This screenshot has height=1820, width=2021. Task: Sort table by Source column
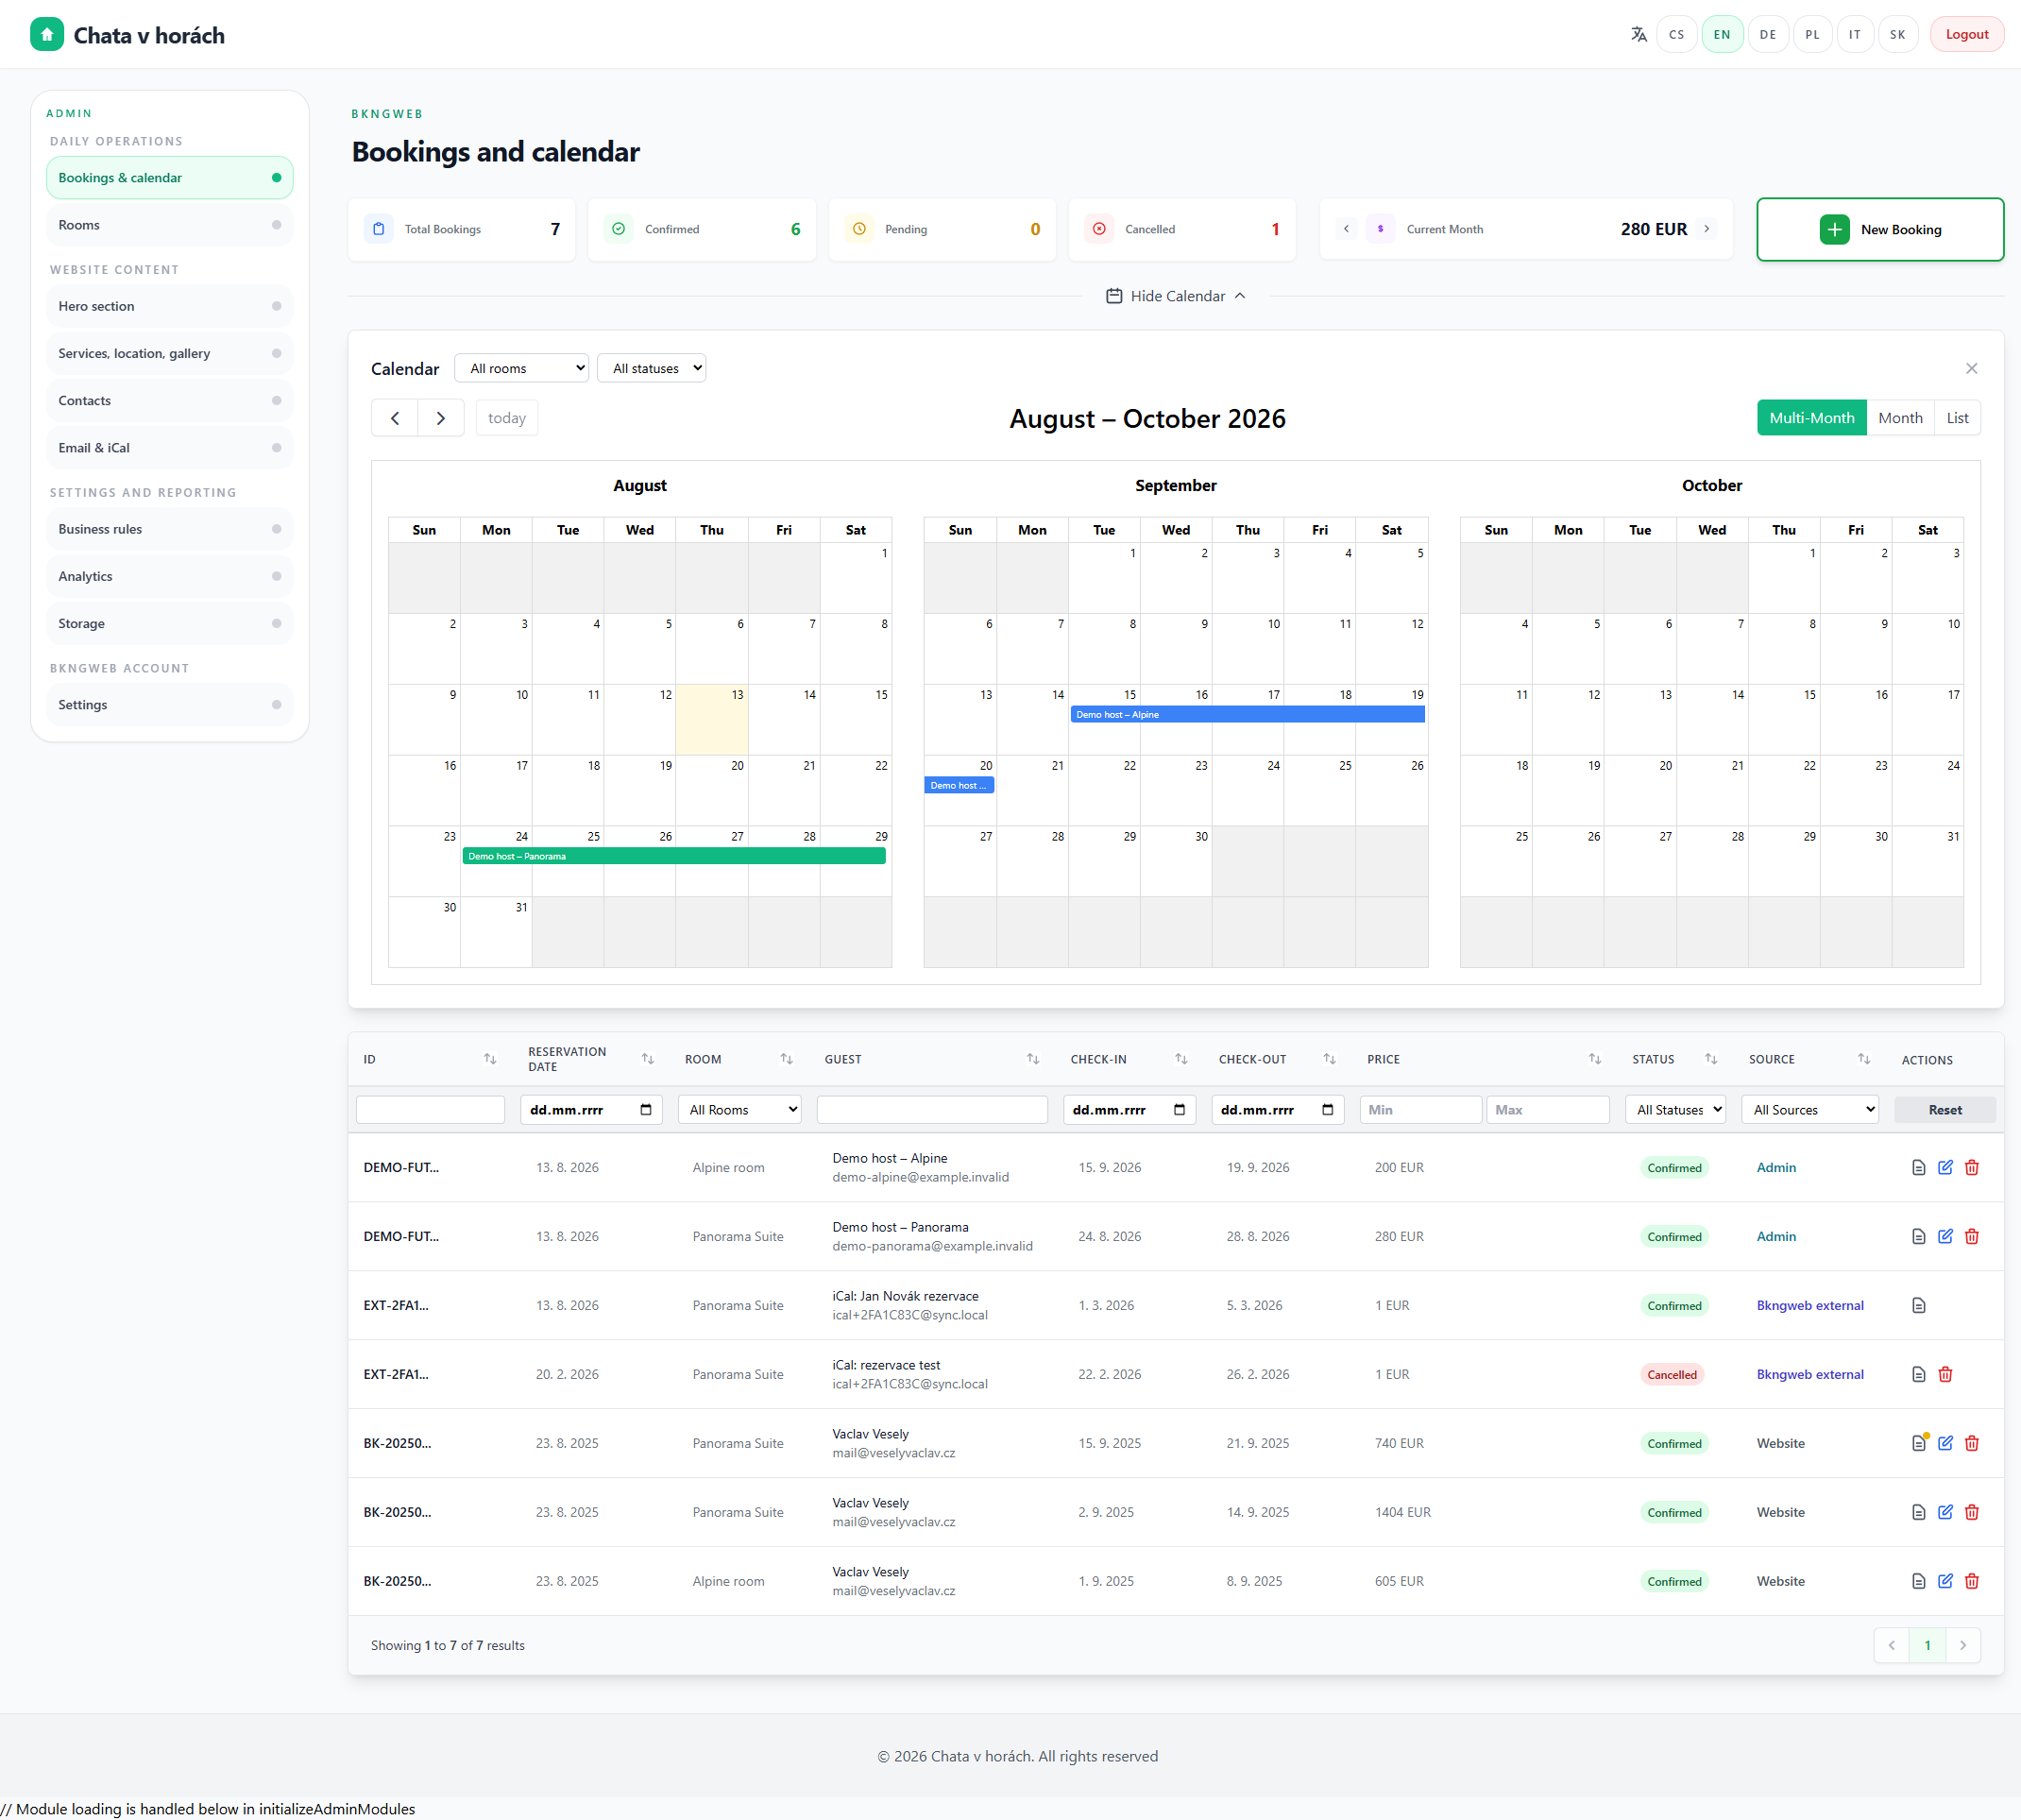(x=1863, y=1059)
